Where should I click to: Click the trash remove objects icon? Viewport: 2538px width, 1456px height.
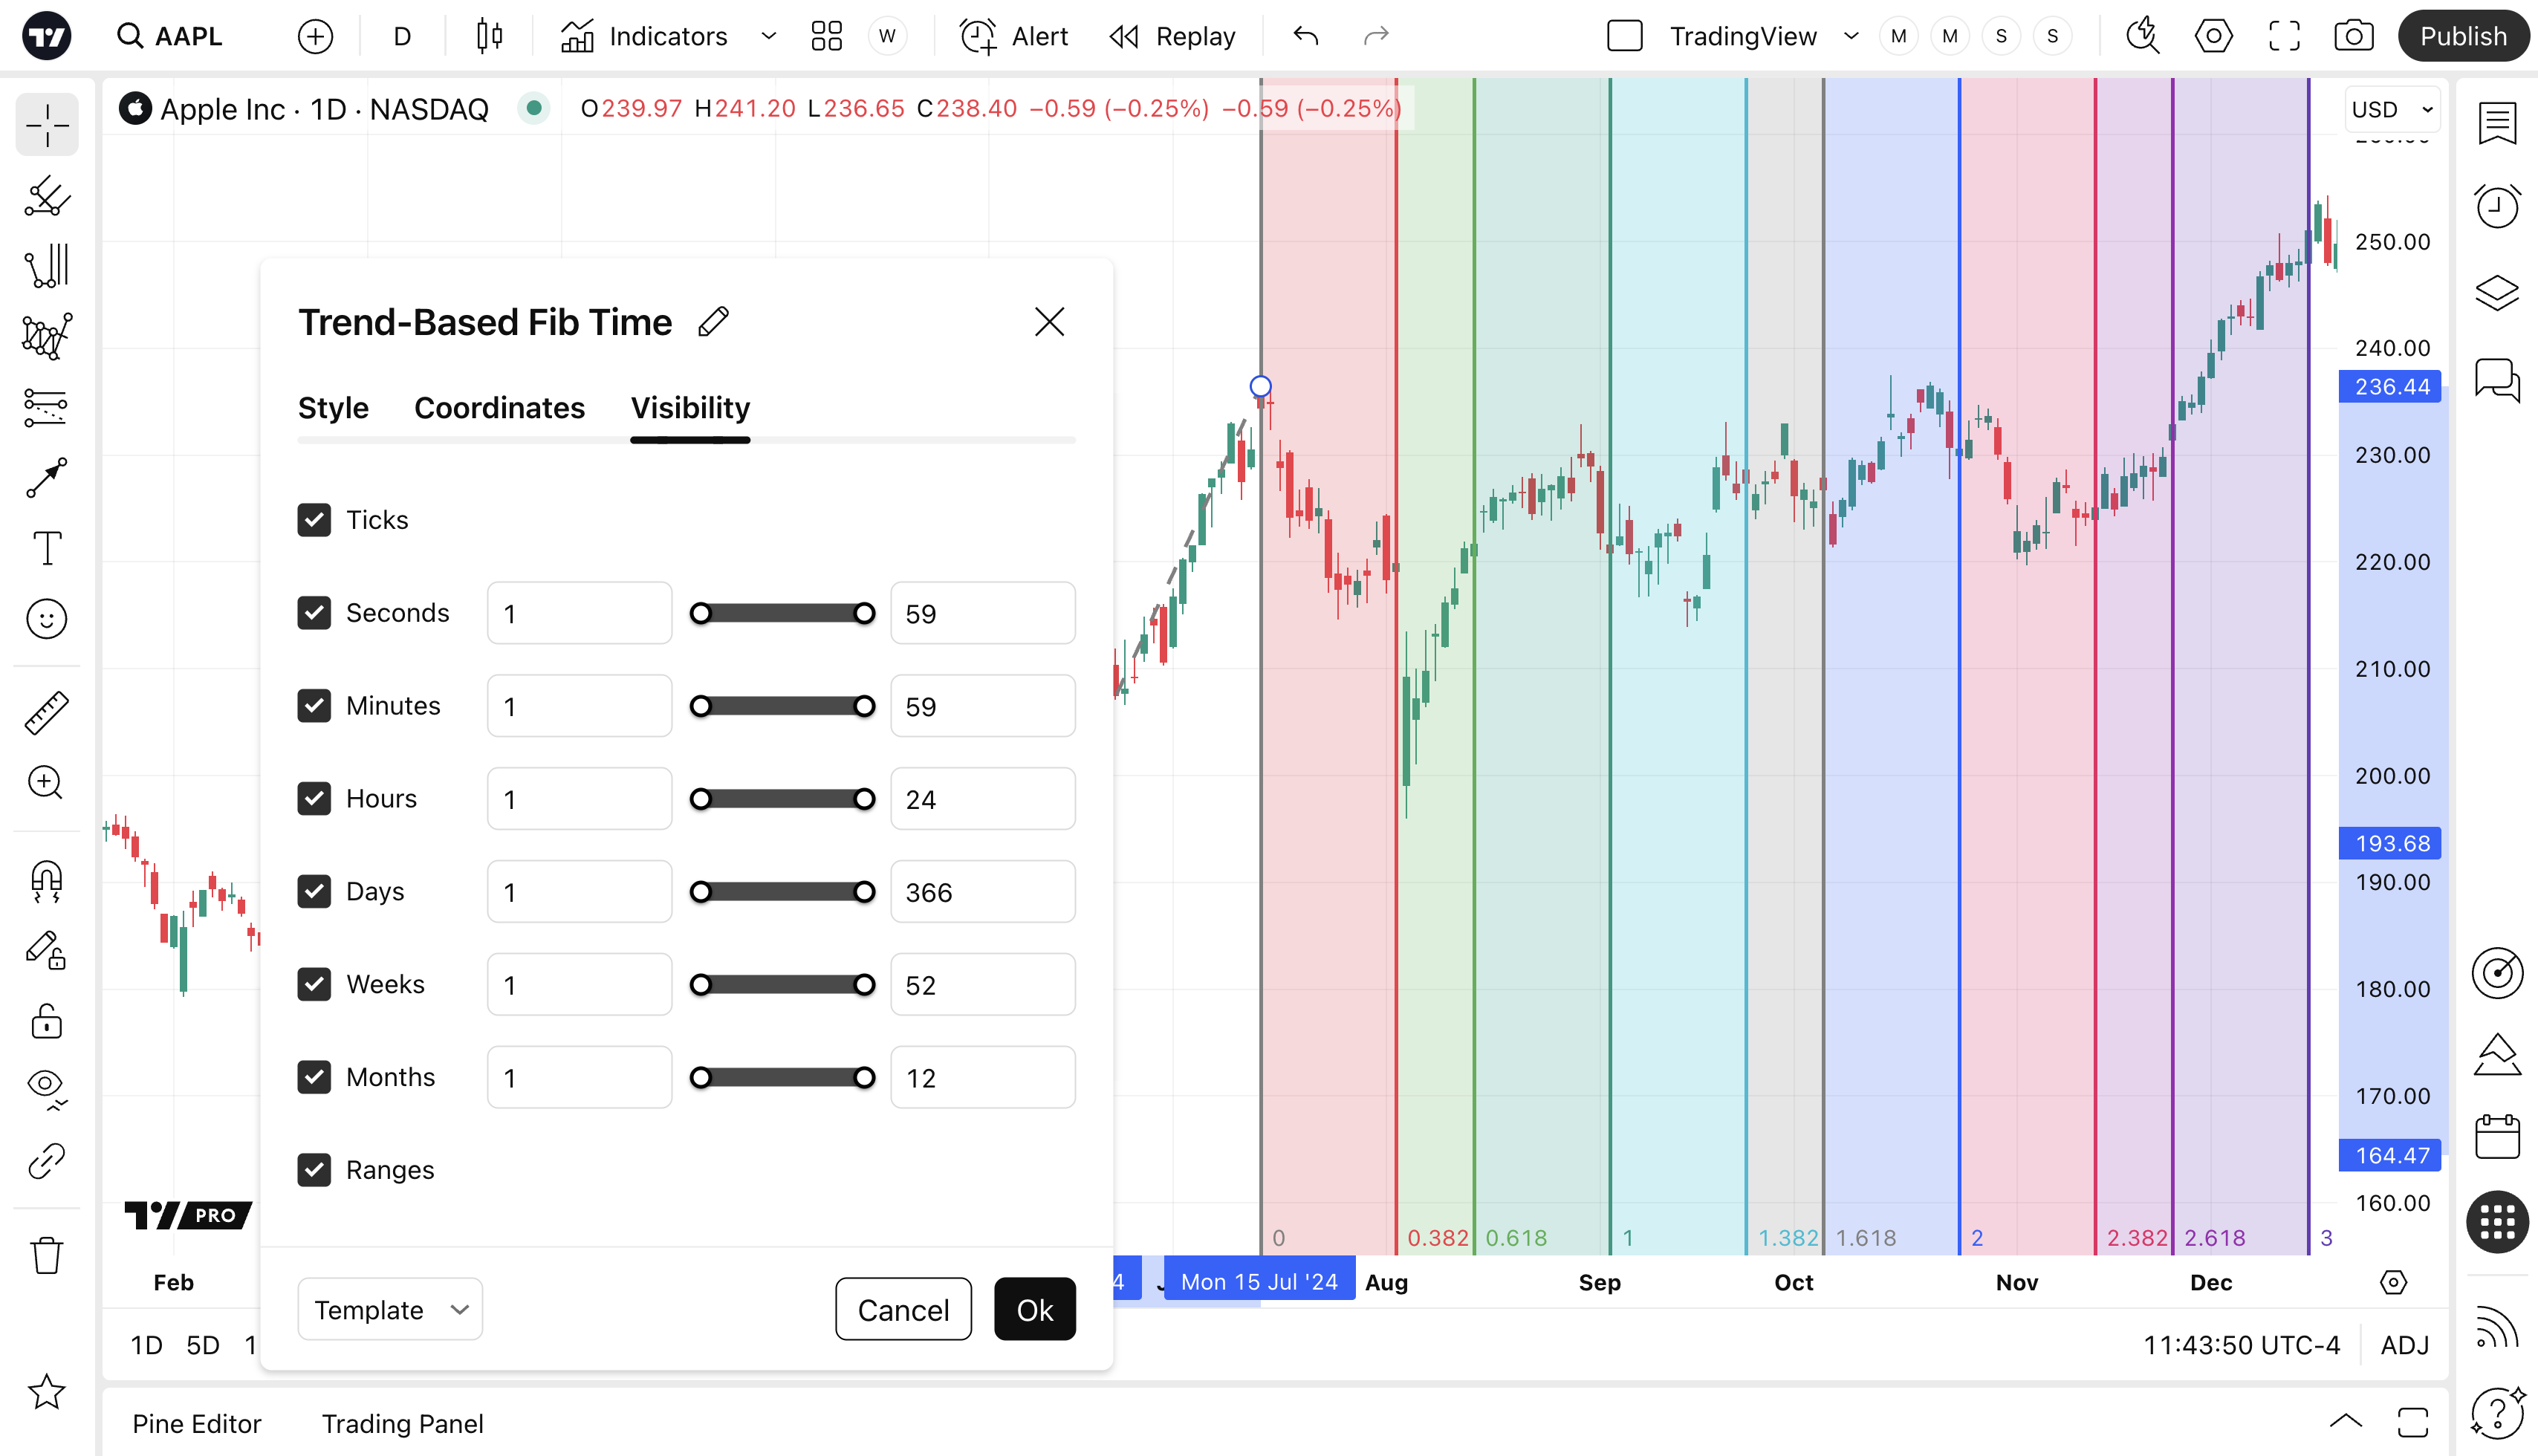[x=46, y=1255]
